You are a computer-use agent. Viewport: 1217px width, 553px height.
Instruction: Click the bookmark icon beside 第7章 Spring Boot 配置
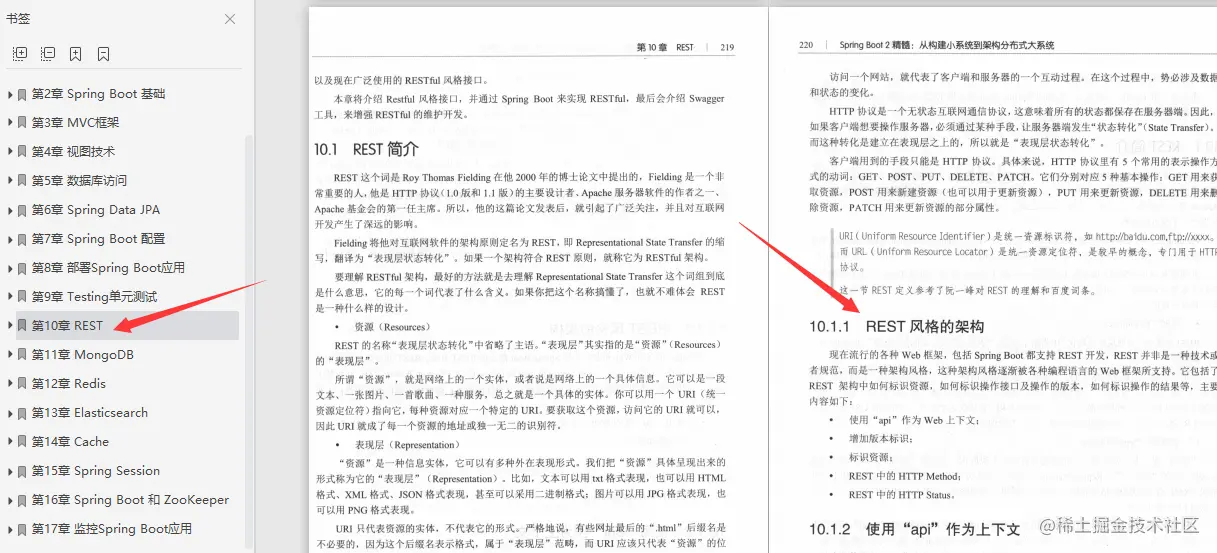click(x=22, y=239)
